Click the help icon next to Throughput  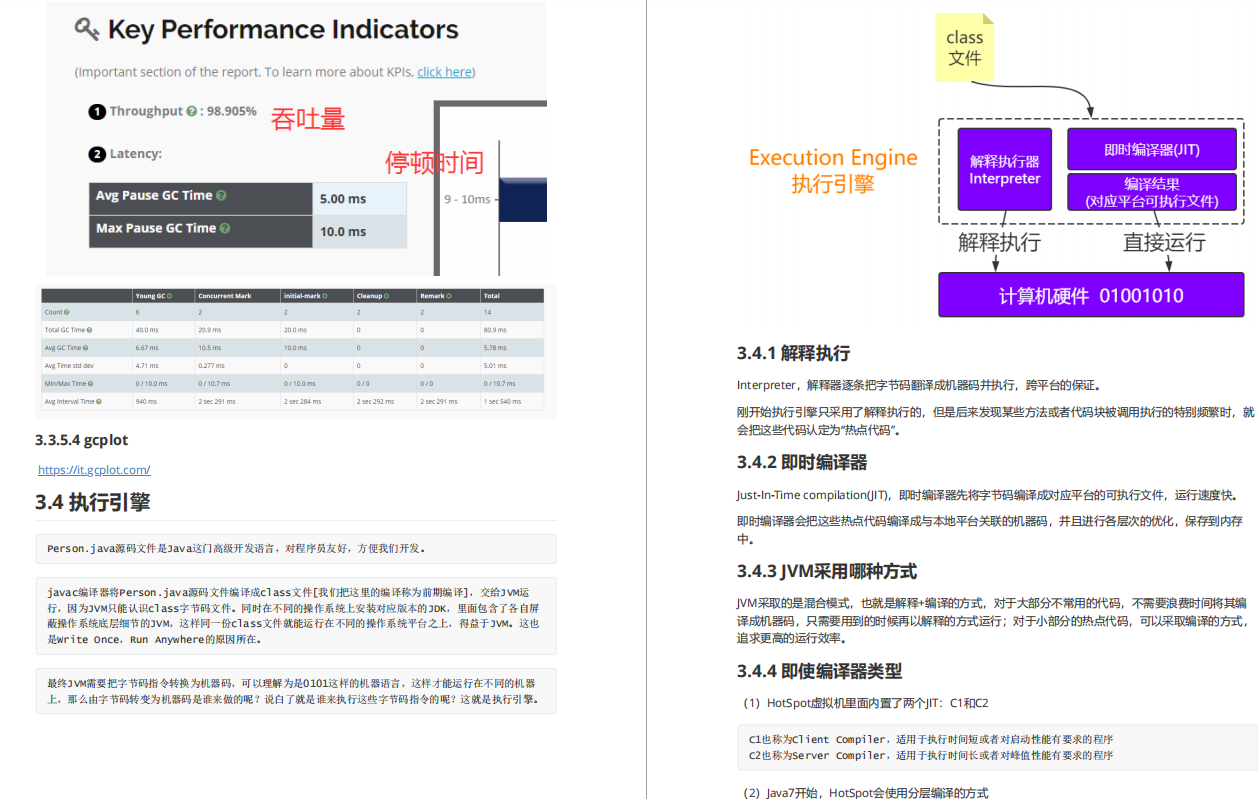[191, 112]
